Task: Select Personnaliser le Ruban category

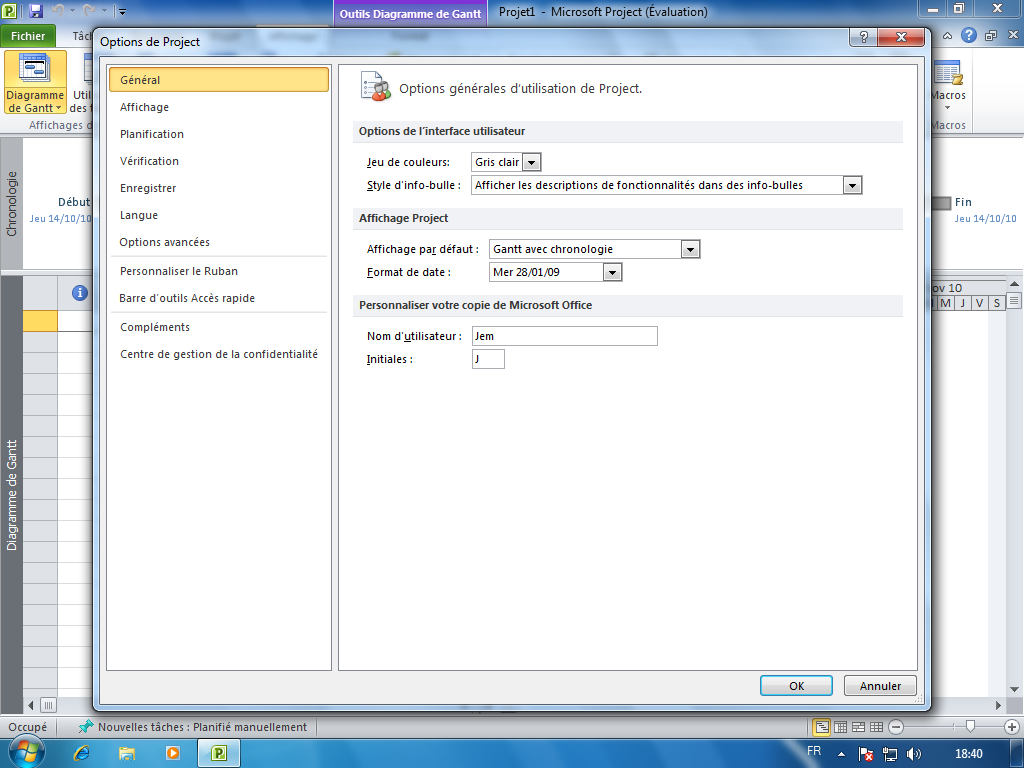Action: tap(219, 271)
